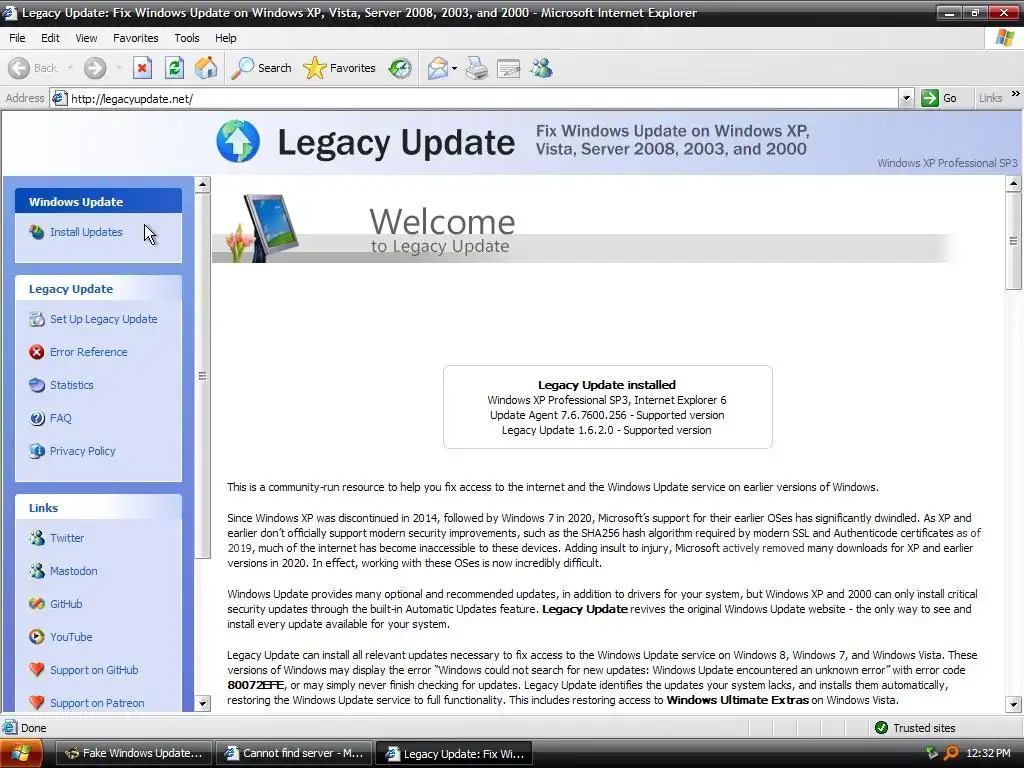Refresh the page with green arrows icon
This screenshot has width=1024, height=768.
[x=174, y=68]
